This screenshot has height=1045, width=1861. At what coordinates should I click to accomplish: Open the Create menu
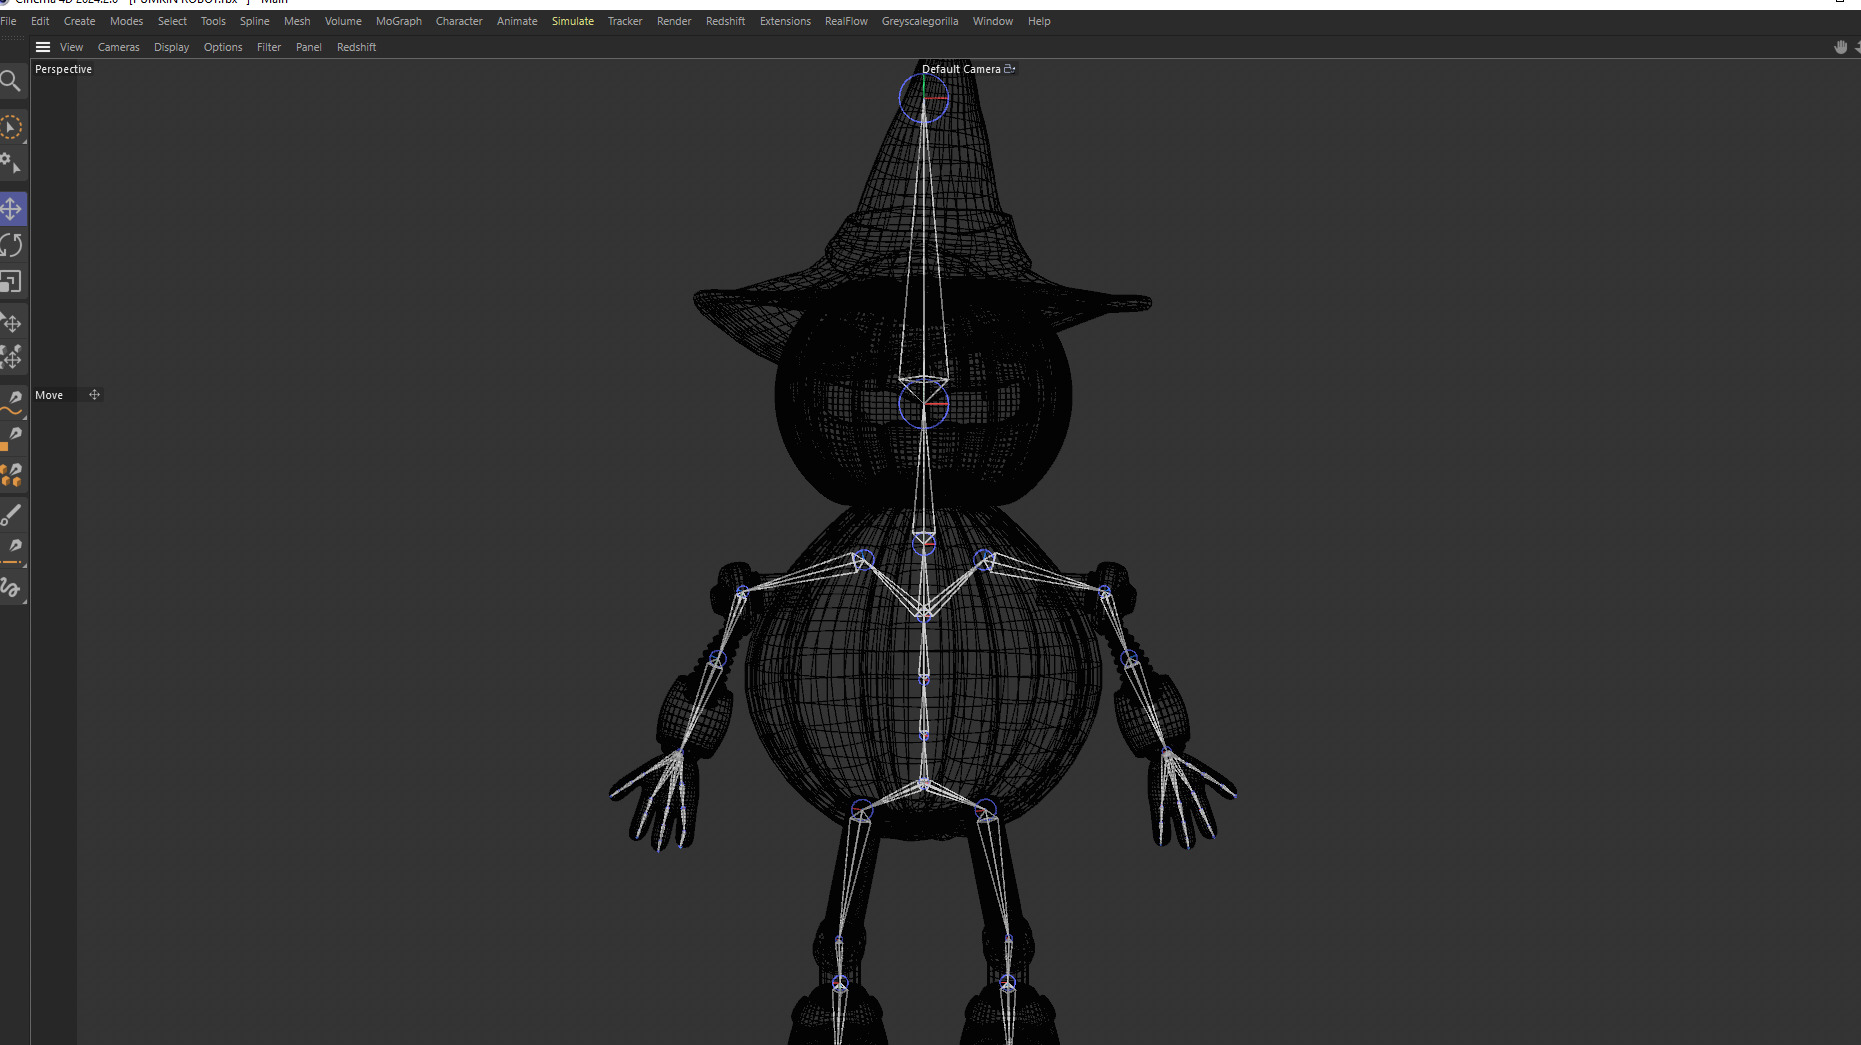point(80,21)
